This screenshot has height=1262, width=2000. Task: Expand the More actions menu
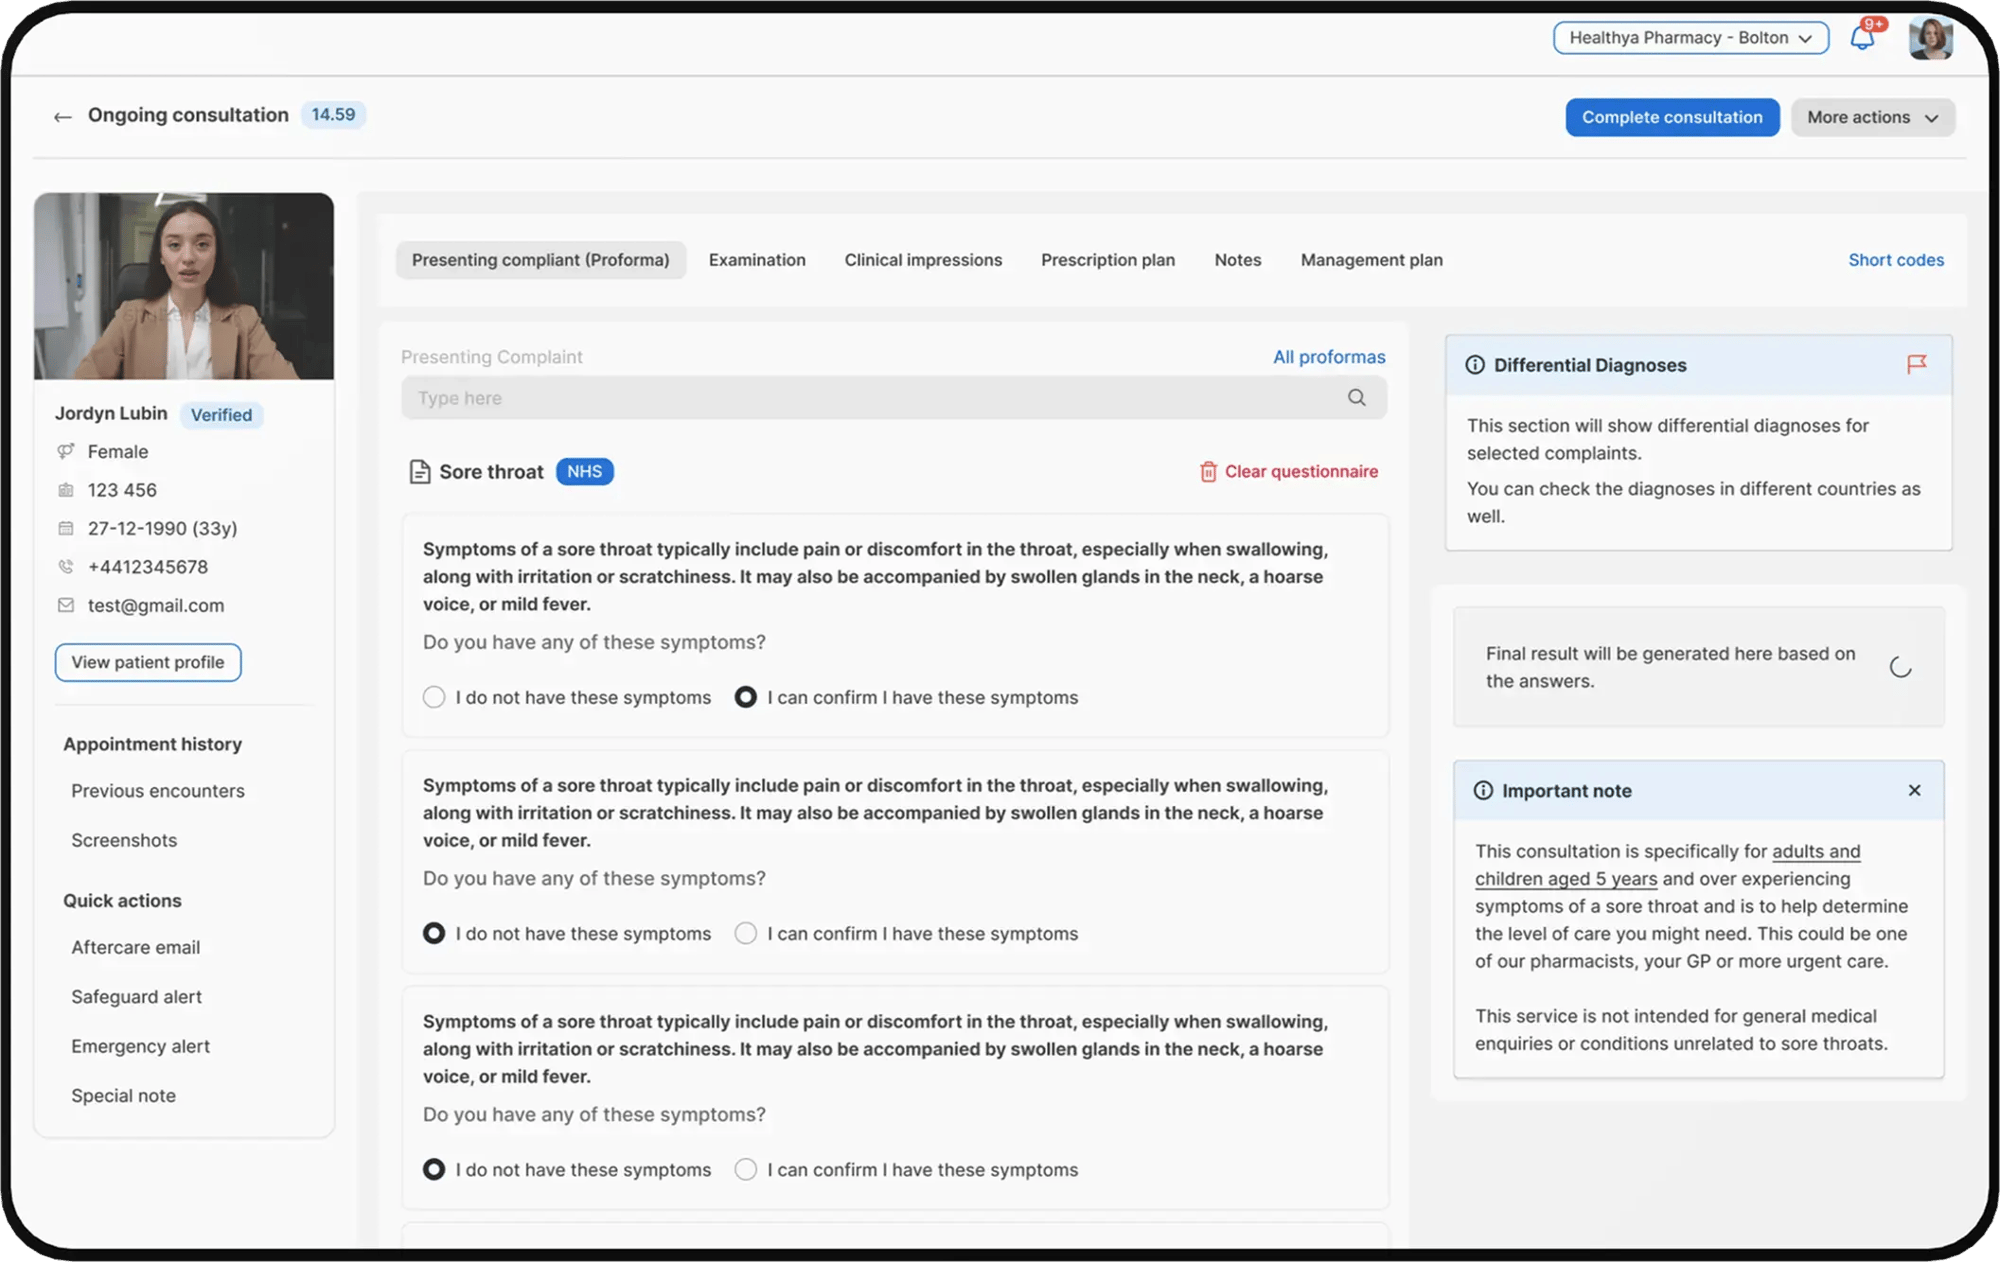coord(1872,117)
